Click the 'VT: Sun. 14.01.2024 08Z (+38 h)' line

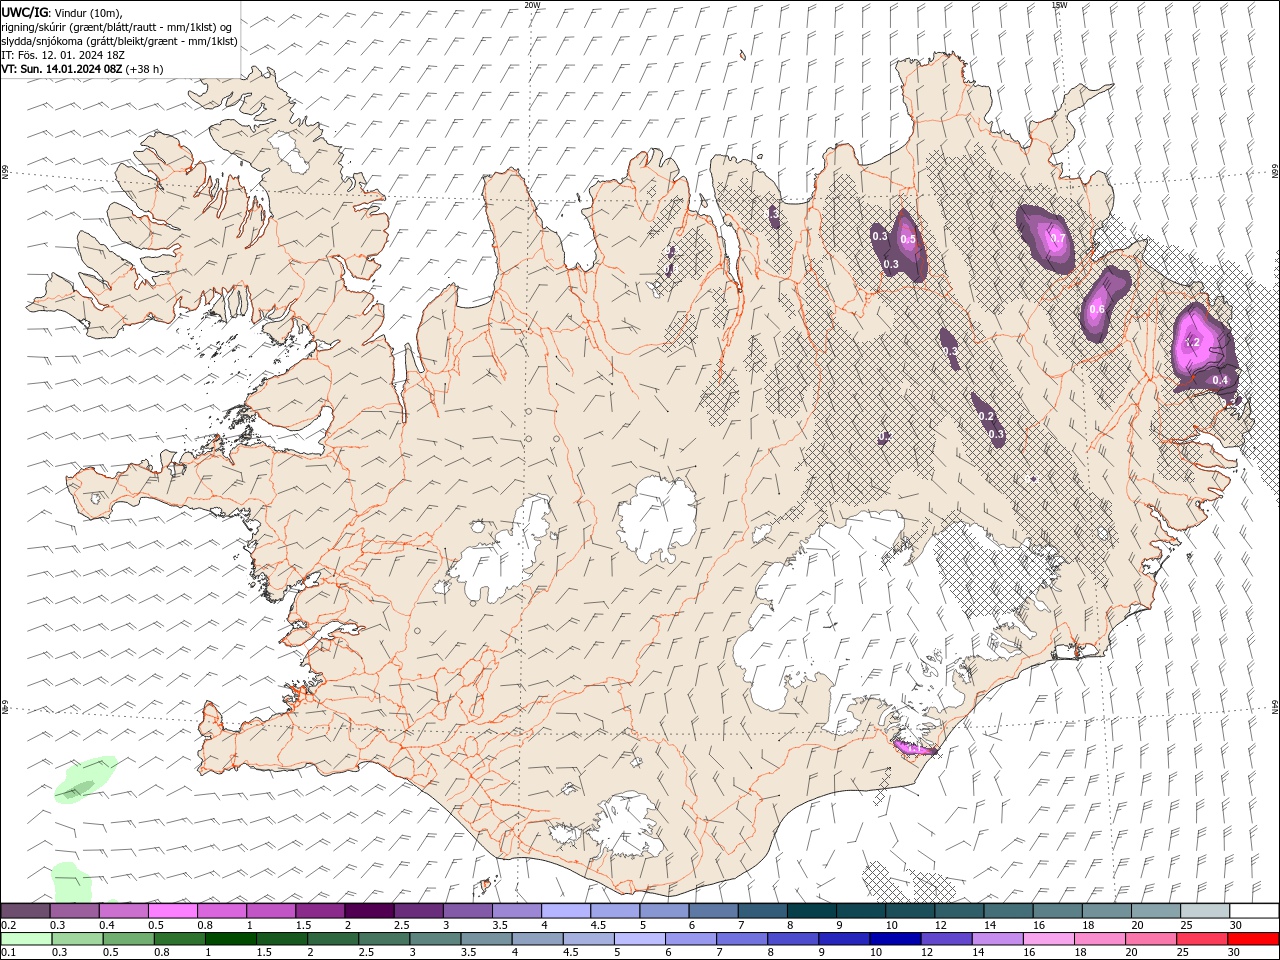pos(82,69)
